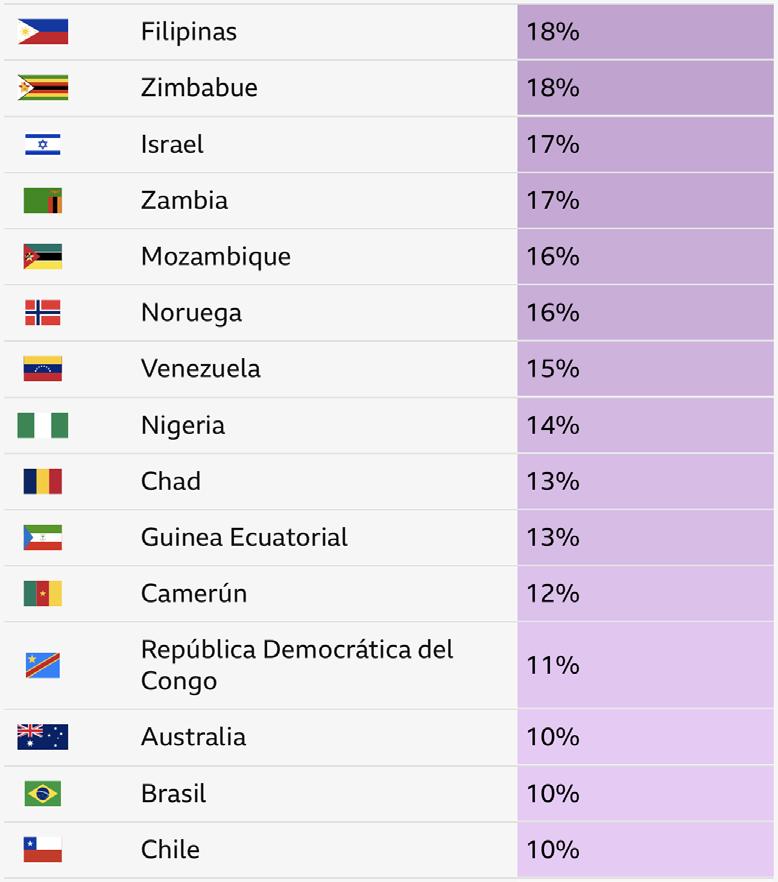Click the Zambia flag icon

pos(43,200)
